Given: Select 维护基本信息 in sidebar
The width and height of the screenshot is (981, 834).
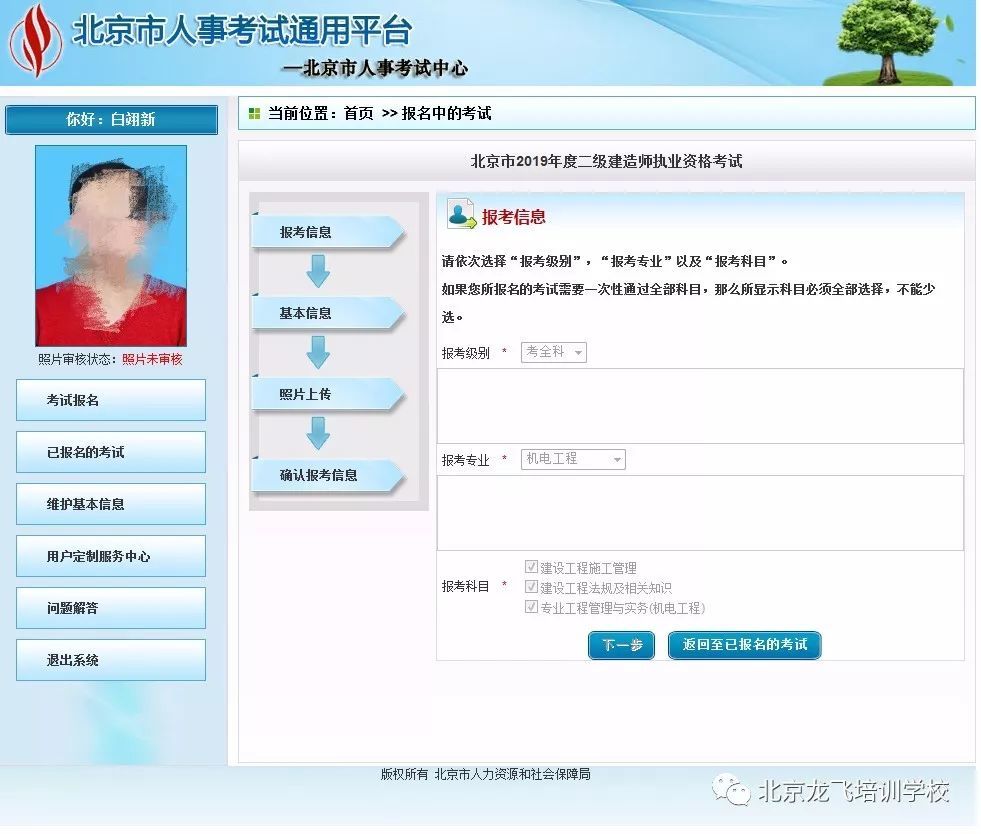Looking at the screenshot, I should [111, 504].
